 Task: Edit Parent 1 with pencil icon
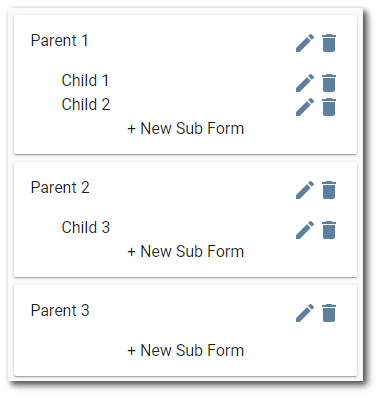coord(305,43)
